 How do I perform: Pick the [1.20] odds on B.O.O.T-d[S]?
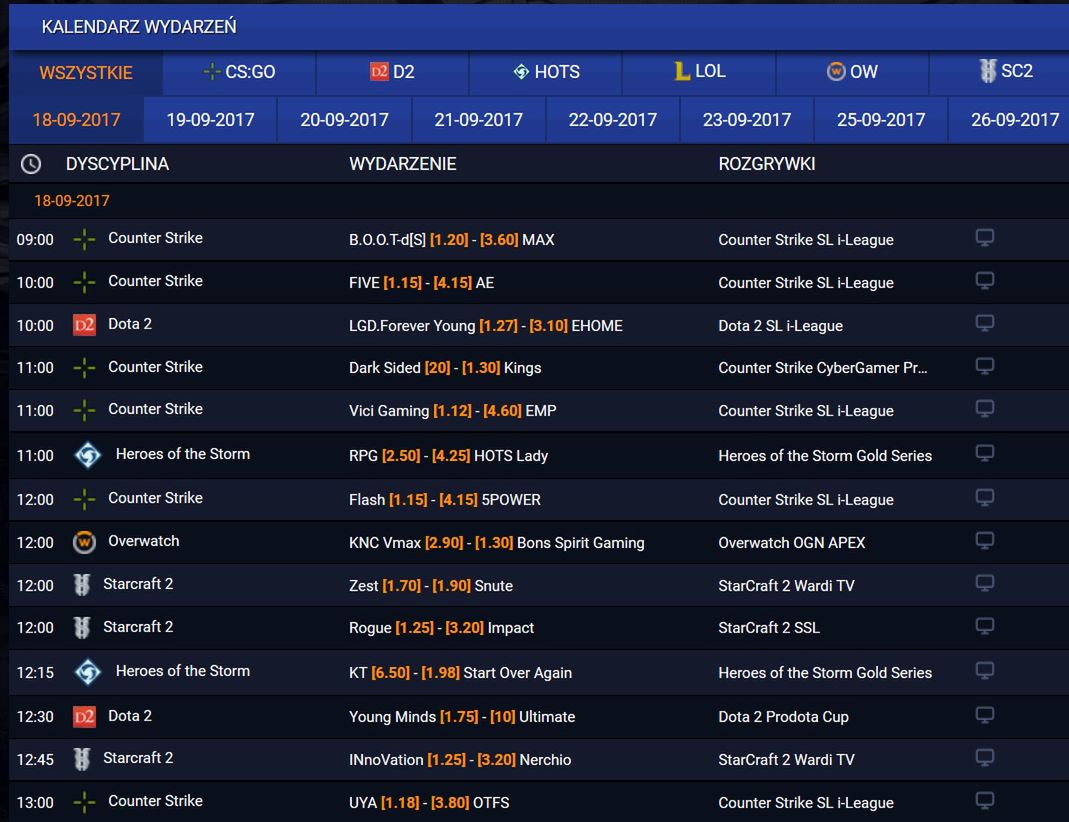pyautogui.click(x=449, y=240)
